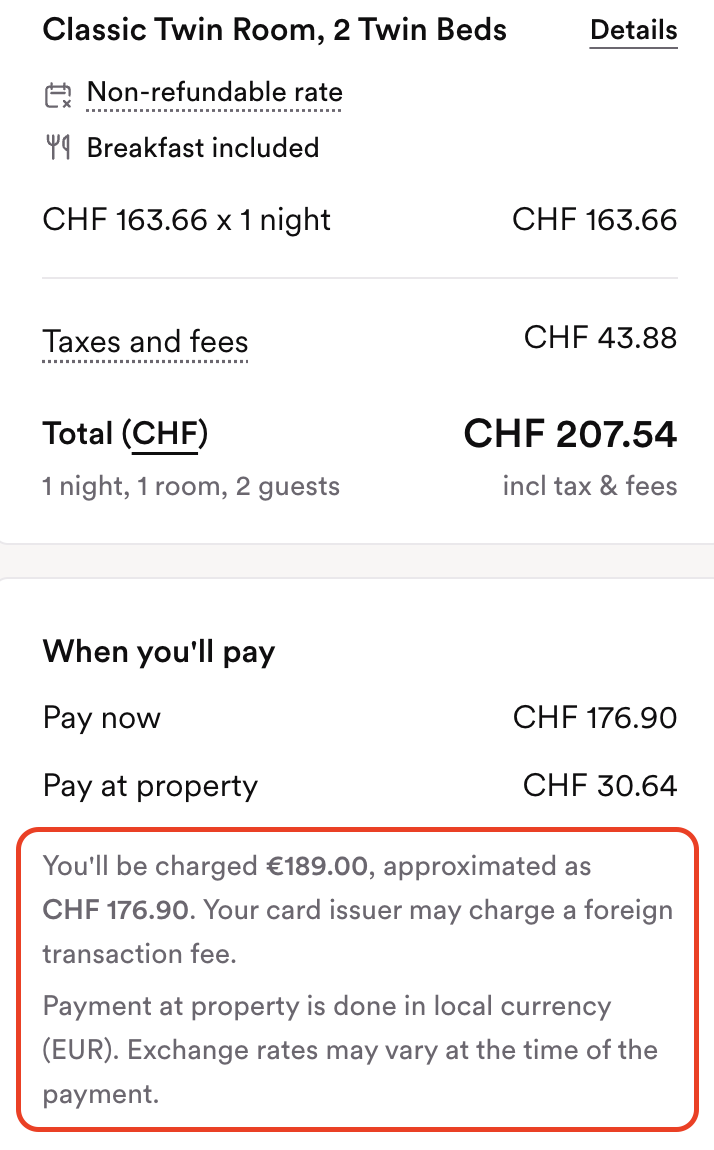Click the Pay at property row label
Screen dimensions: 714x1150
pyautogui.click(x=150, y=786)
